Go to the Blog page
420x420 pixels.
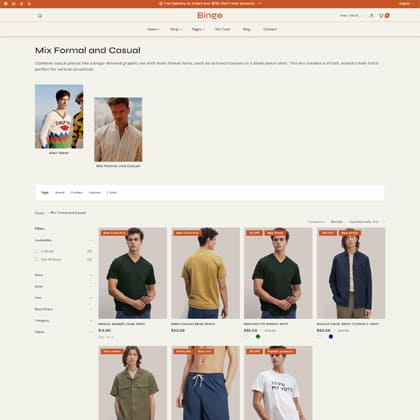coord(246,29)
